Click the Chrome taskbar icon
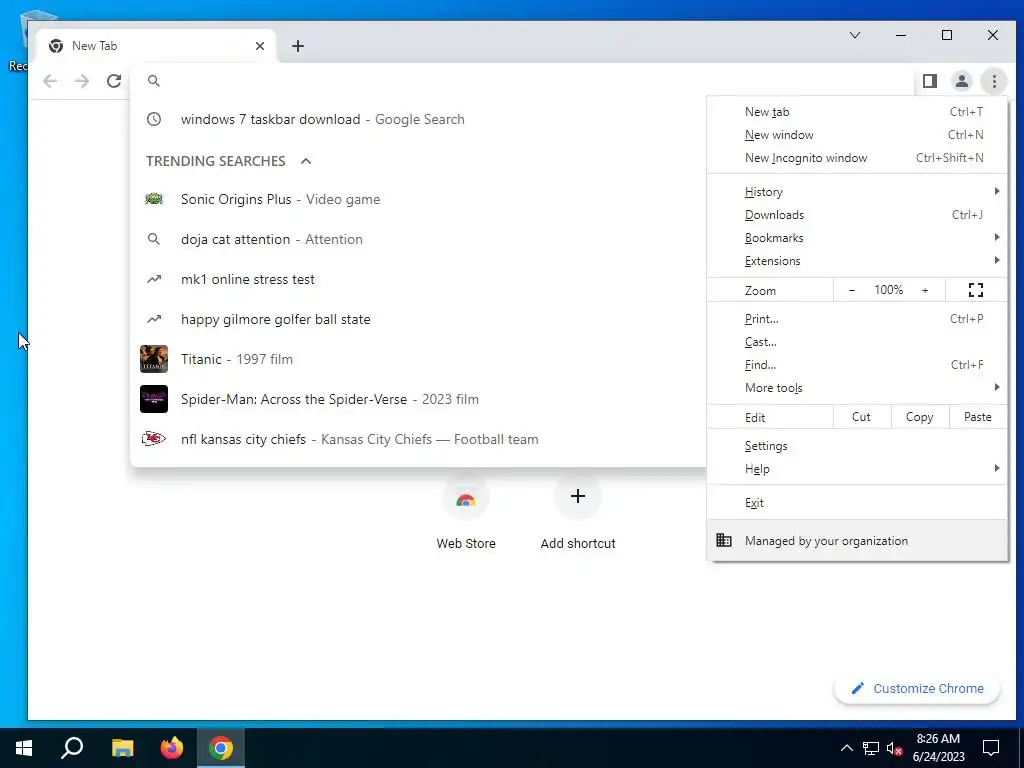The width and height of the screenshot is (1024, 768). click(221, 748)
